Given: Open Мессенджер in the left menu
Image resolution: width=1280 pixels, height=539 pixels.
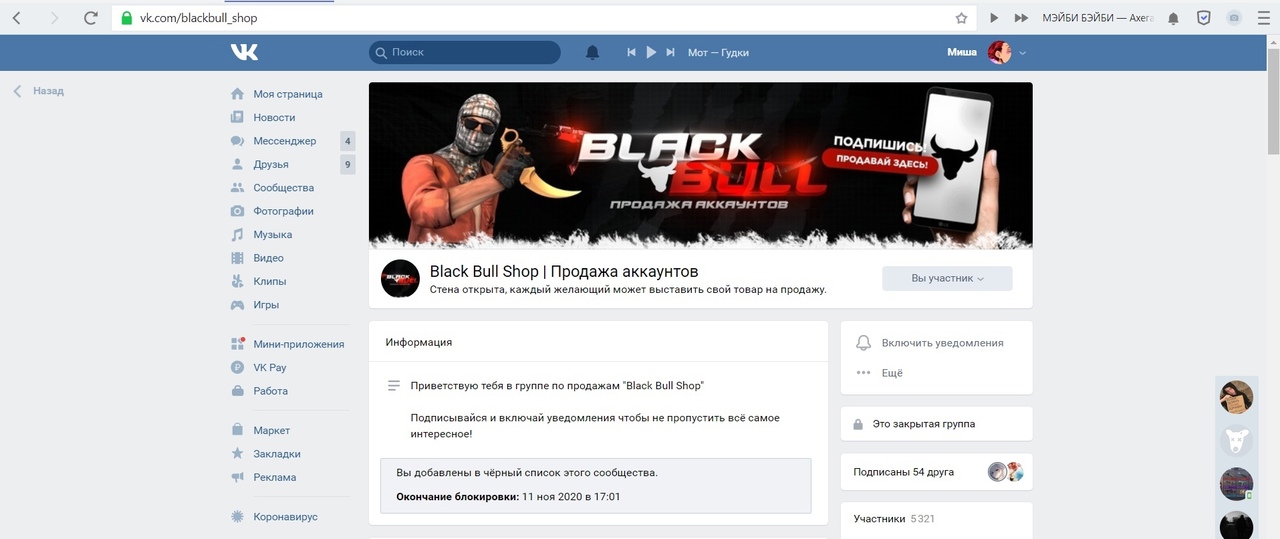Looking at the screenshot, I should pos(285,141).
